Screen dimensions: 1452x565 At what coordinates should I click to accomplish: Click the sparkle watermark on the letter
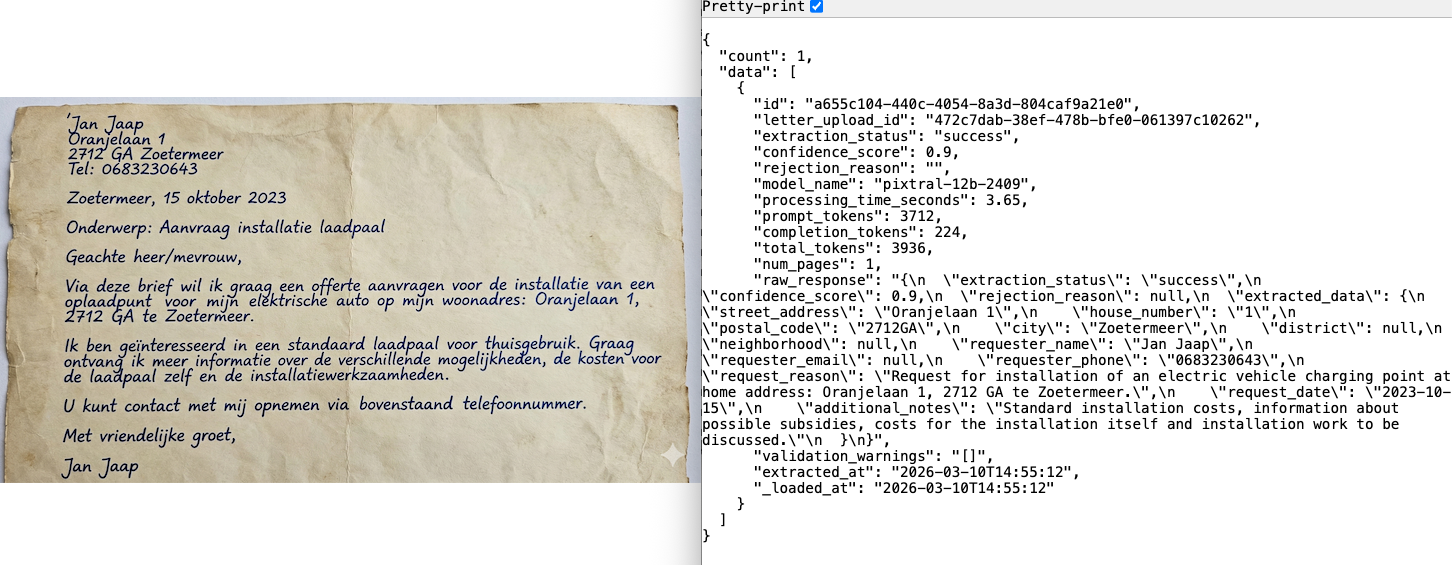(672, 454)
